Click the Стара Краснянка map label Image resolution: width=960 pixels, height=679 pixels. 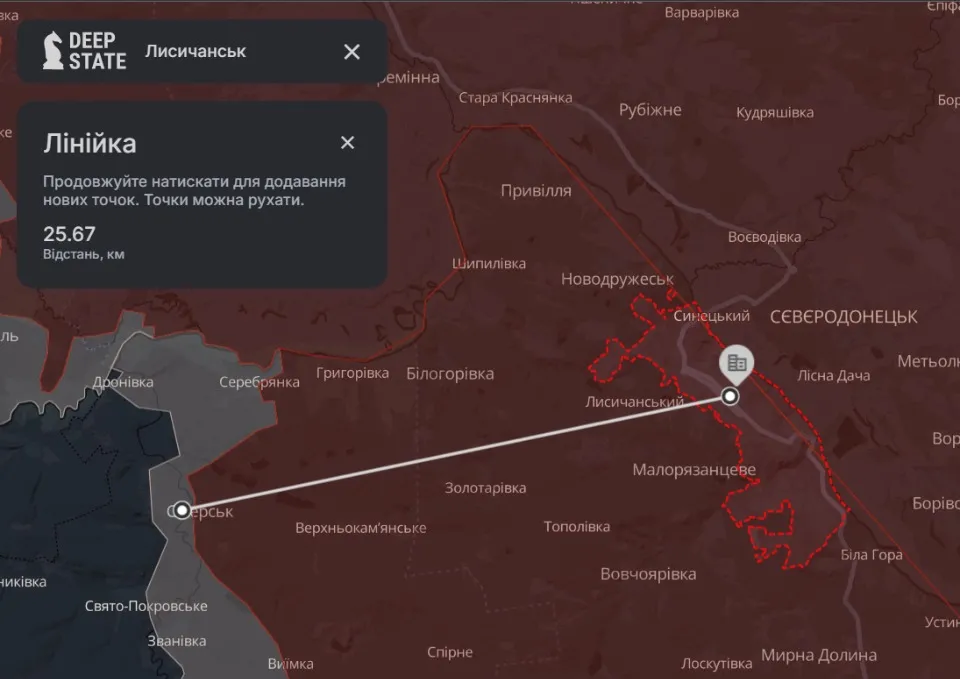click(516, 98)
